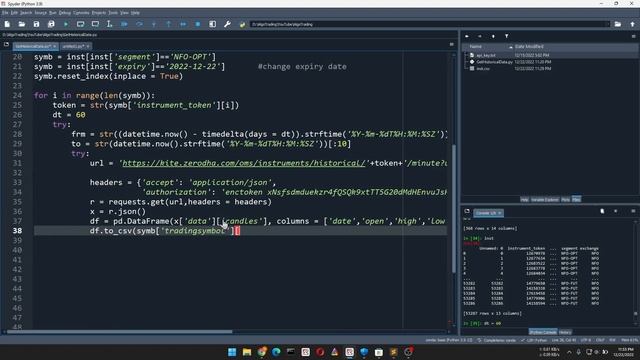
Task: Open console pane options menu
Action: (633, 211)
